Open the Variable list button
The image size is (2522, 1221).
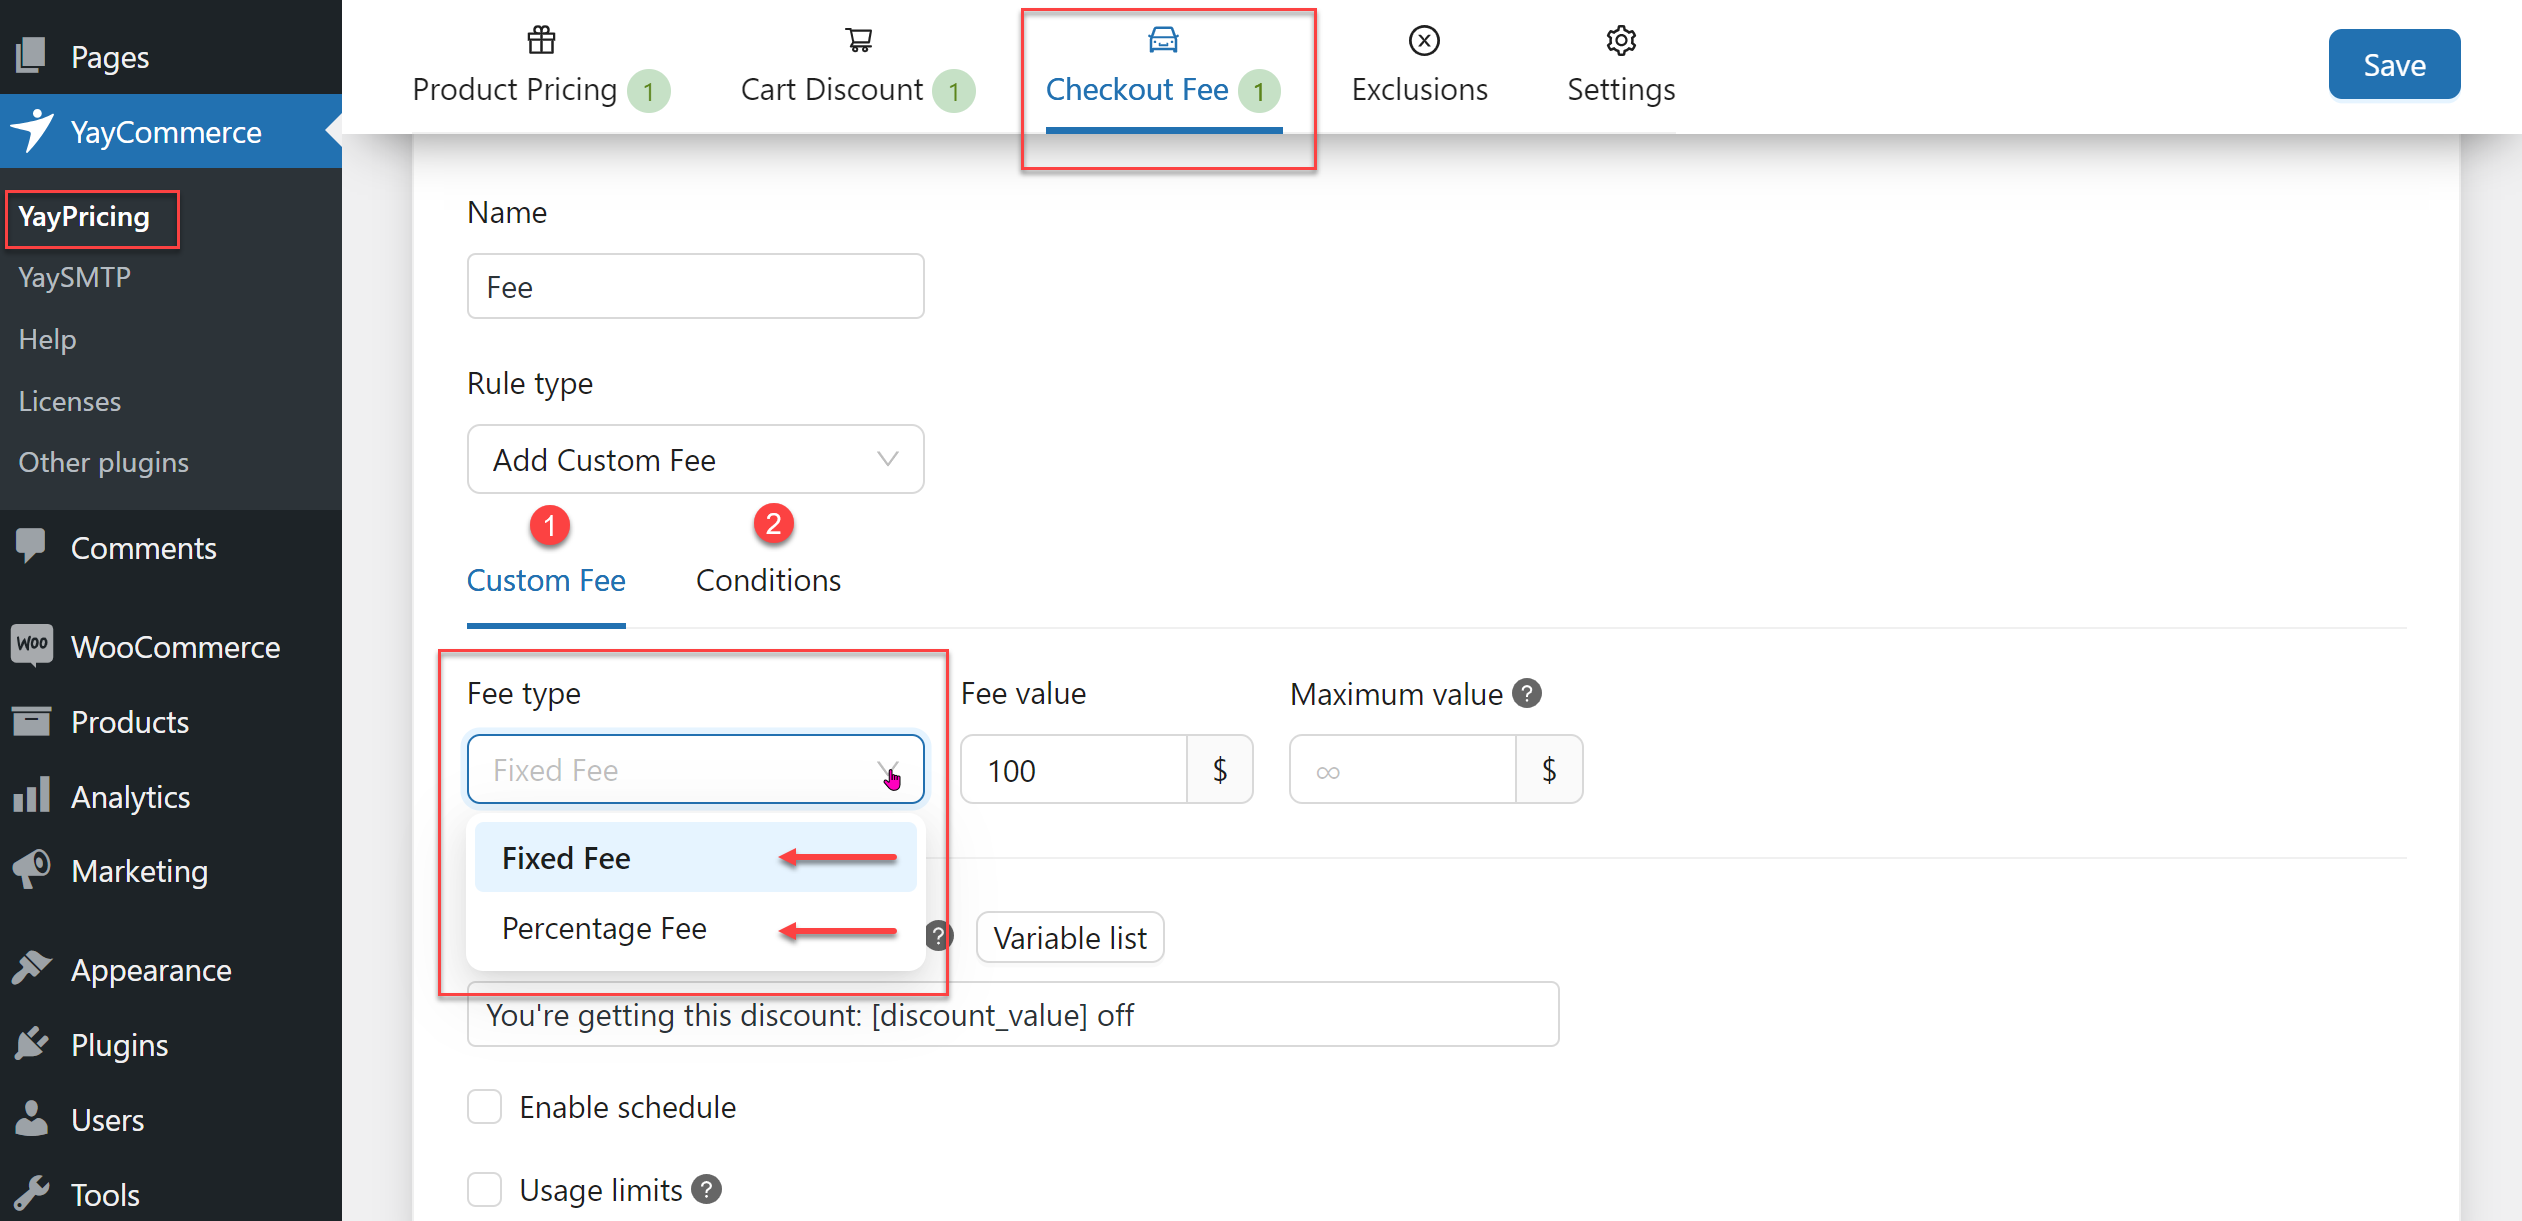(x=1069, y=938)
